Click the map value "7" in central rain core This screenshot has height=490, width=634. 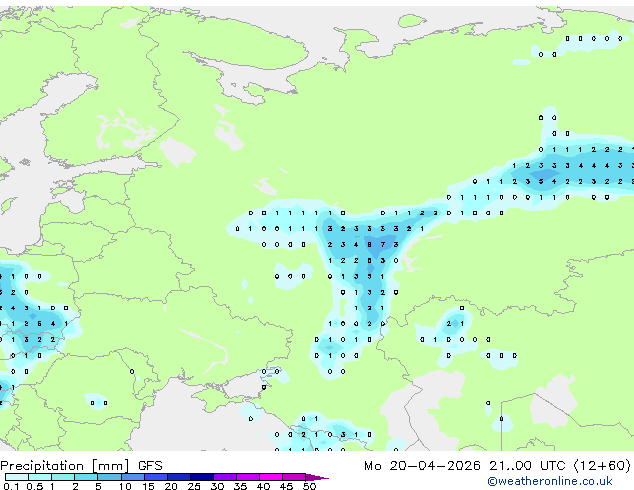383,245
